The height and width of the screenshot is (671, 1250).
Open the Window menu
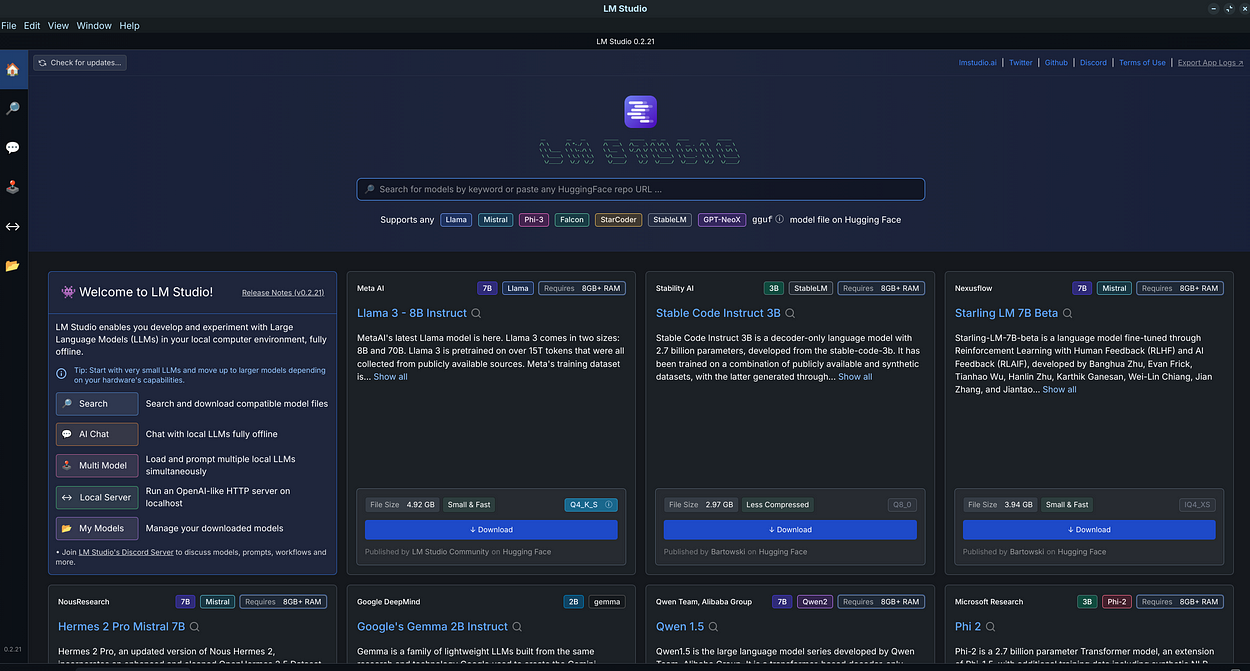pos(94,25)
